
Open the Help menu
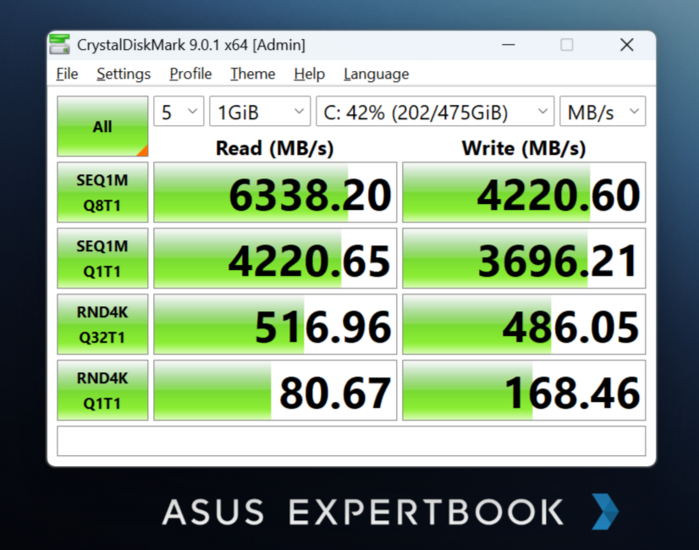click(309, 74)
